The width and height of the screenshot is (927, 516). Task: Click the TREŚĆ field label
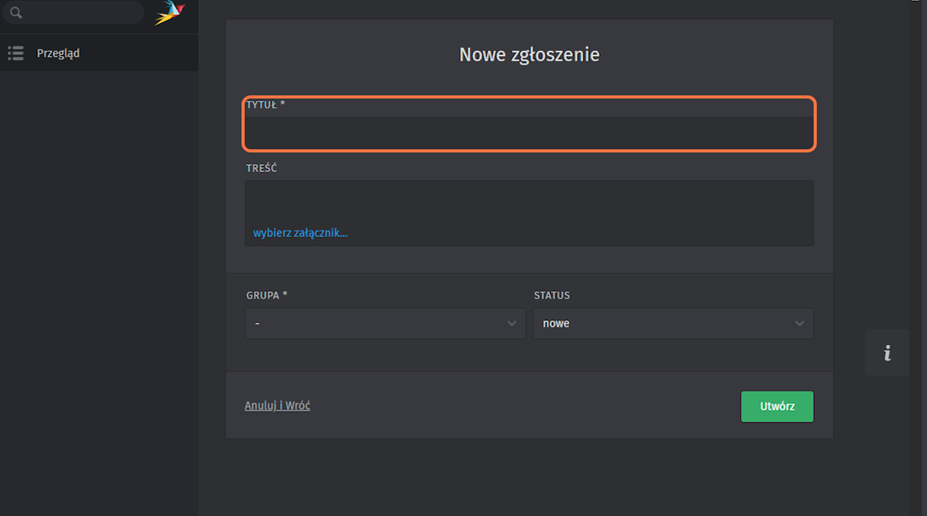click(261, 168)
